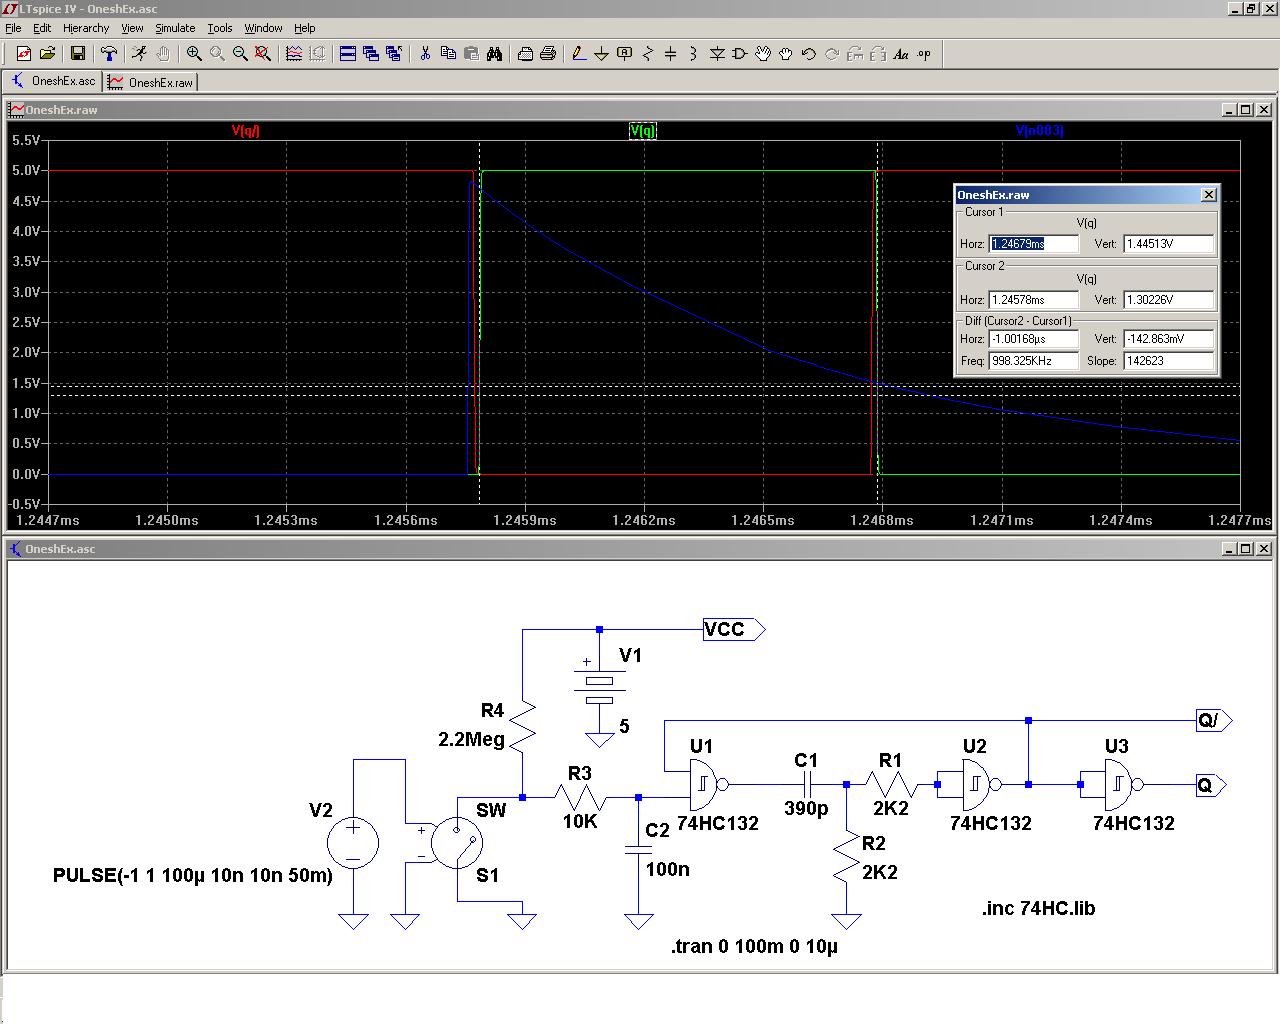Close the cursor readout dialog
1280x1024 pixels.
click(1208, 194)
